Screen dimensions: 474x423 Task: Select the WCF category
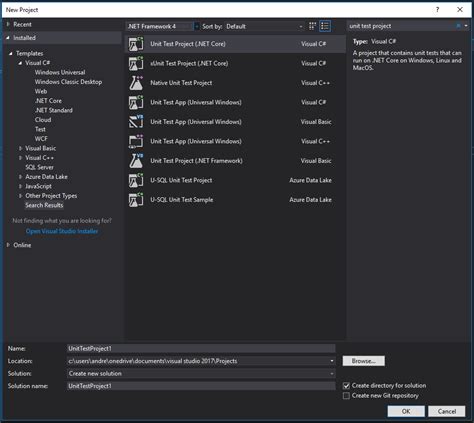tap(41, 139)
